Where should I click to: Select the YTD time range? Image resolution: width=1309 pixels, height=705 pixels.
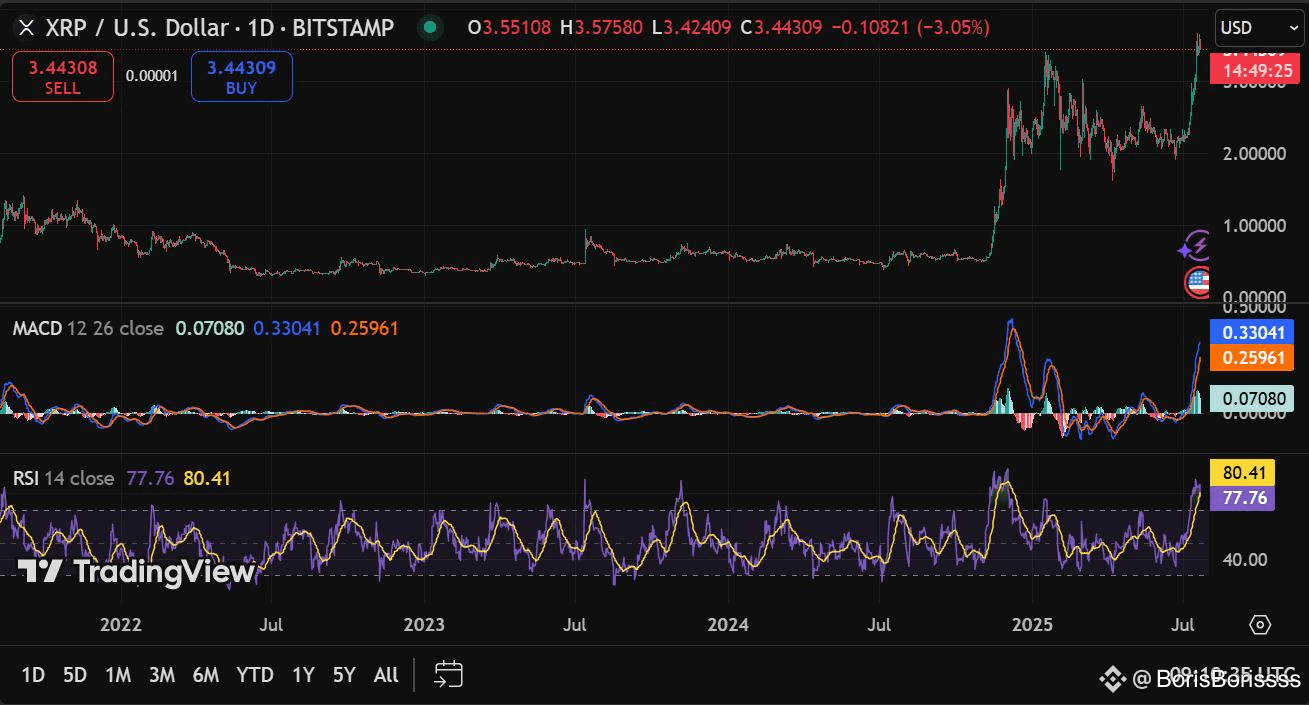tap(255, 675)
